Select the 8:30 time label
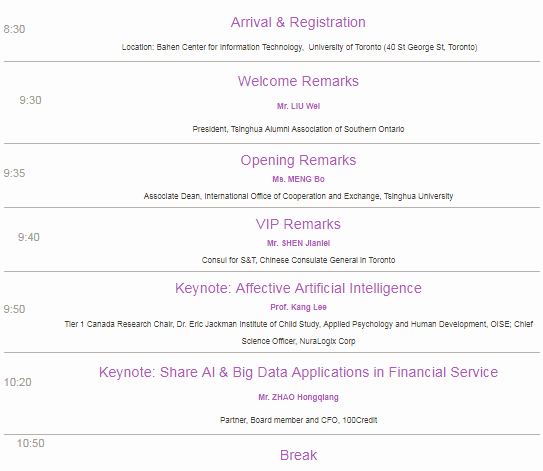This screenshot has height=471, width=543. click(x=14, y=29)
